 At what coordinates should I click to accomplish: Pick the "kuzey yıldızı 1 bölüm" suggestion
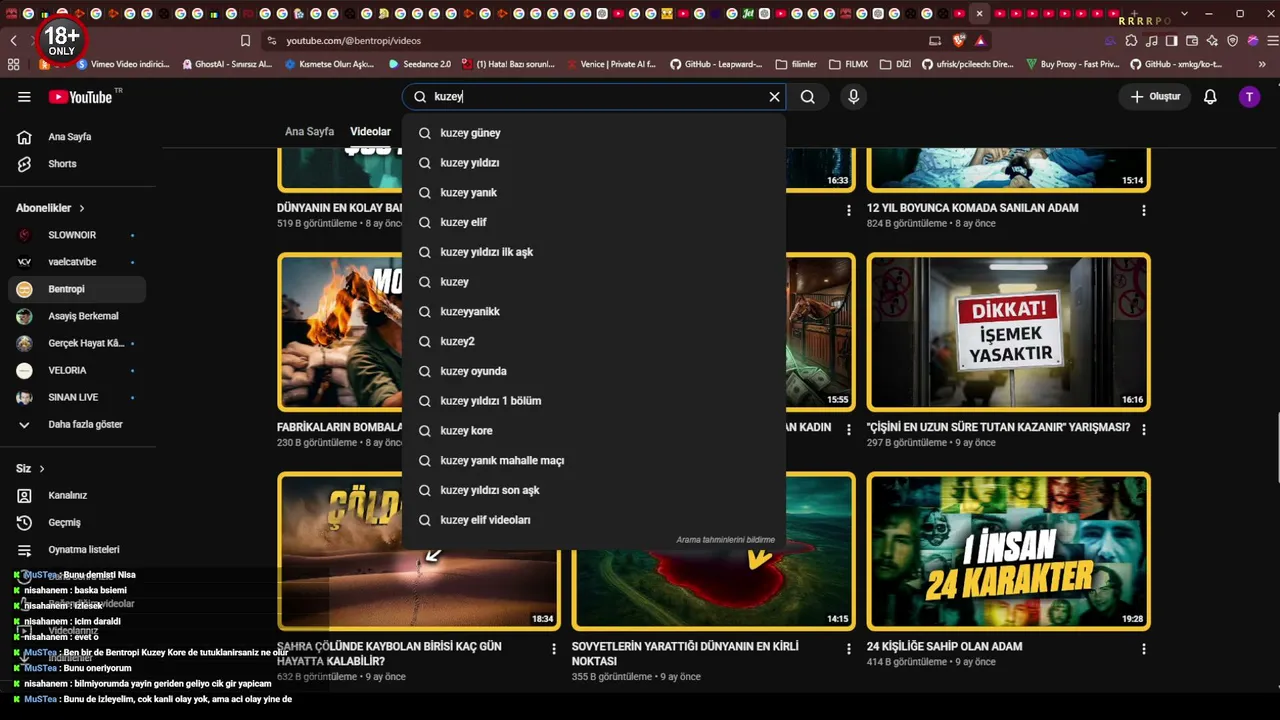click(594, 401)
